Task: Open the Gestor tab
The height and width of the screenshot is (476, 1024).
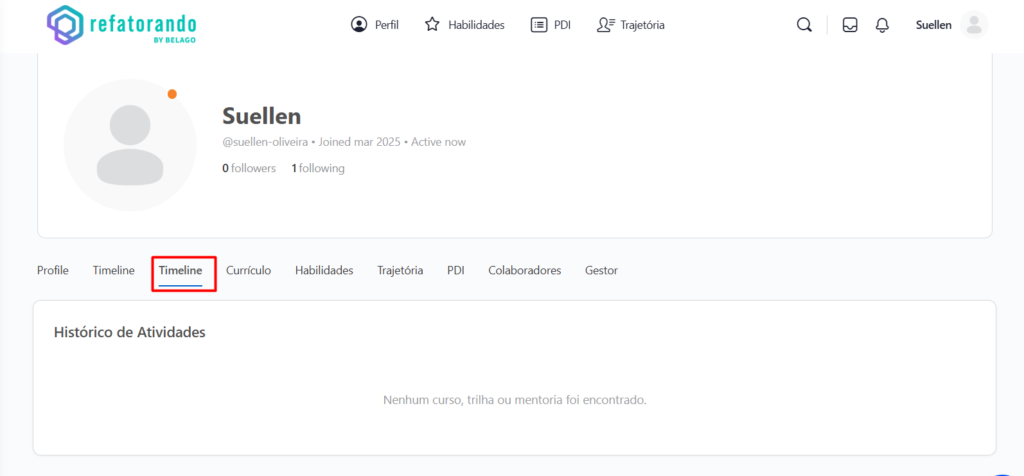Action: 601,270
